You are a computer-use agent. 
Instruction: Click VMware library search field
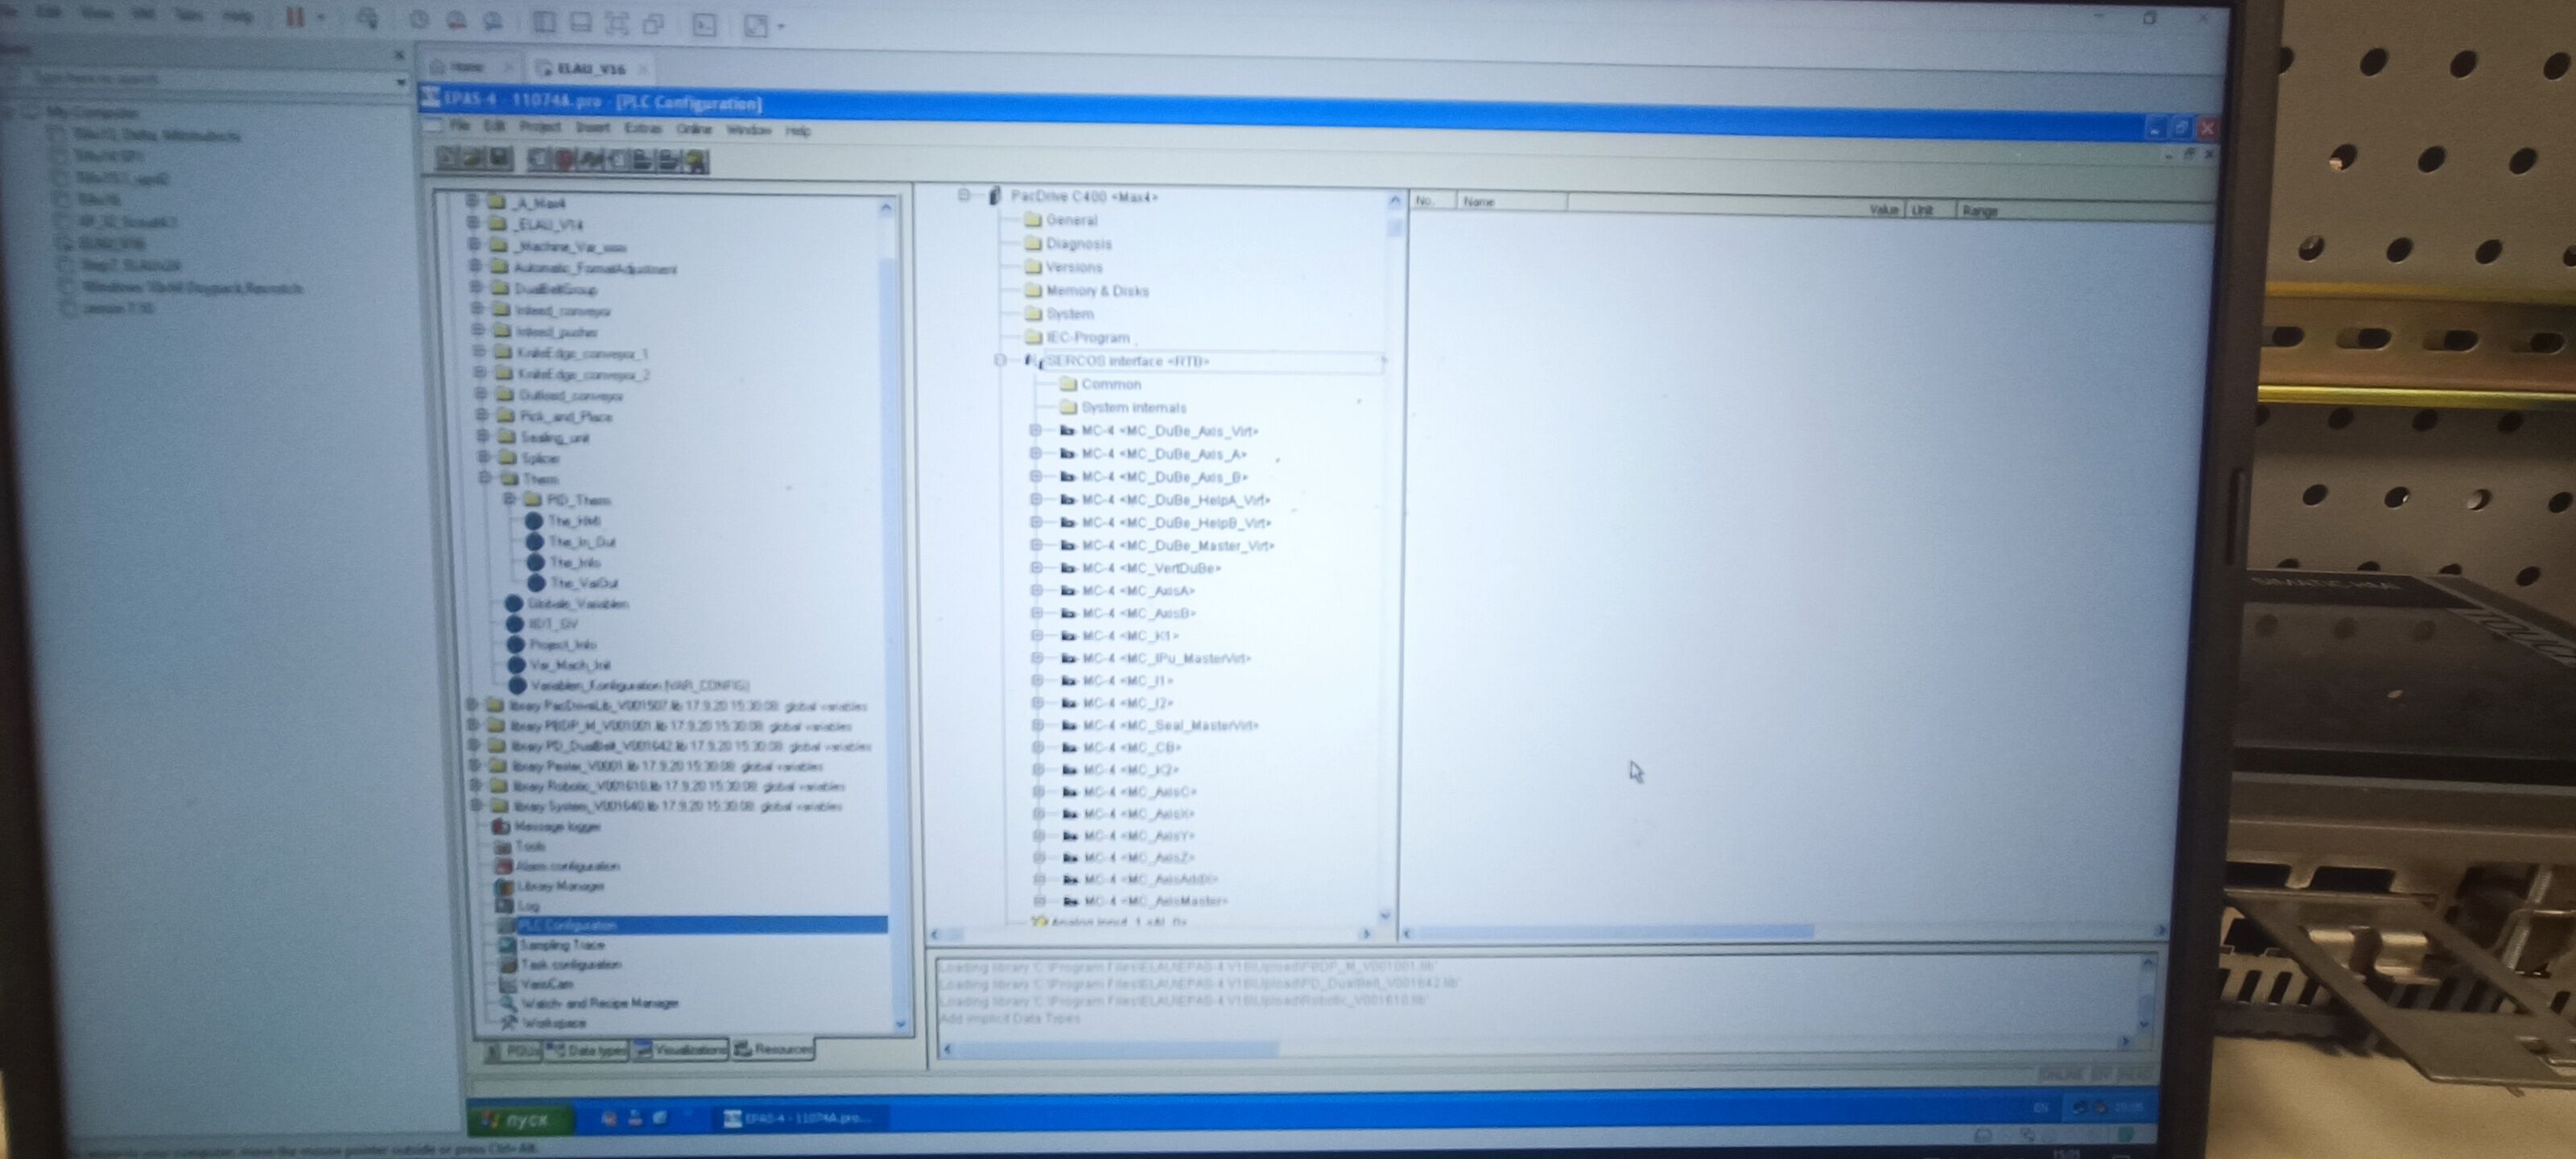pyautogui.click(x=205, y=78)
